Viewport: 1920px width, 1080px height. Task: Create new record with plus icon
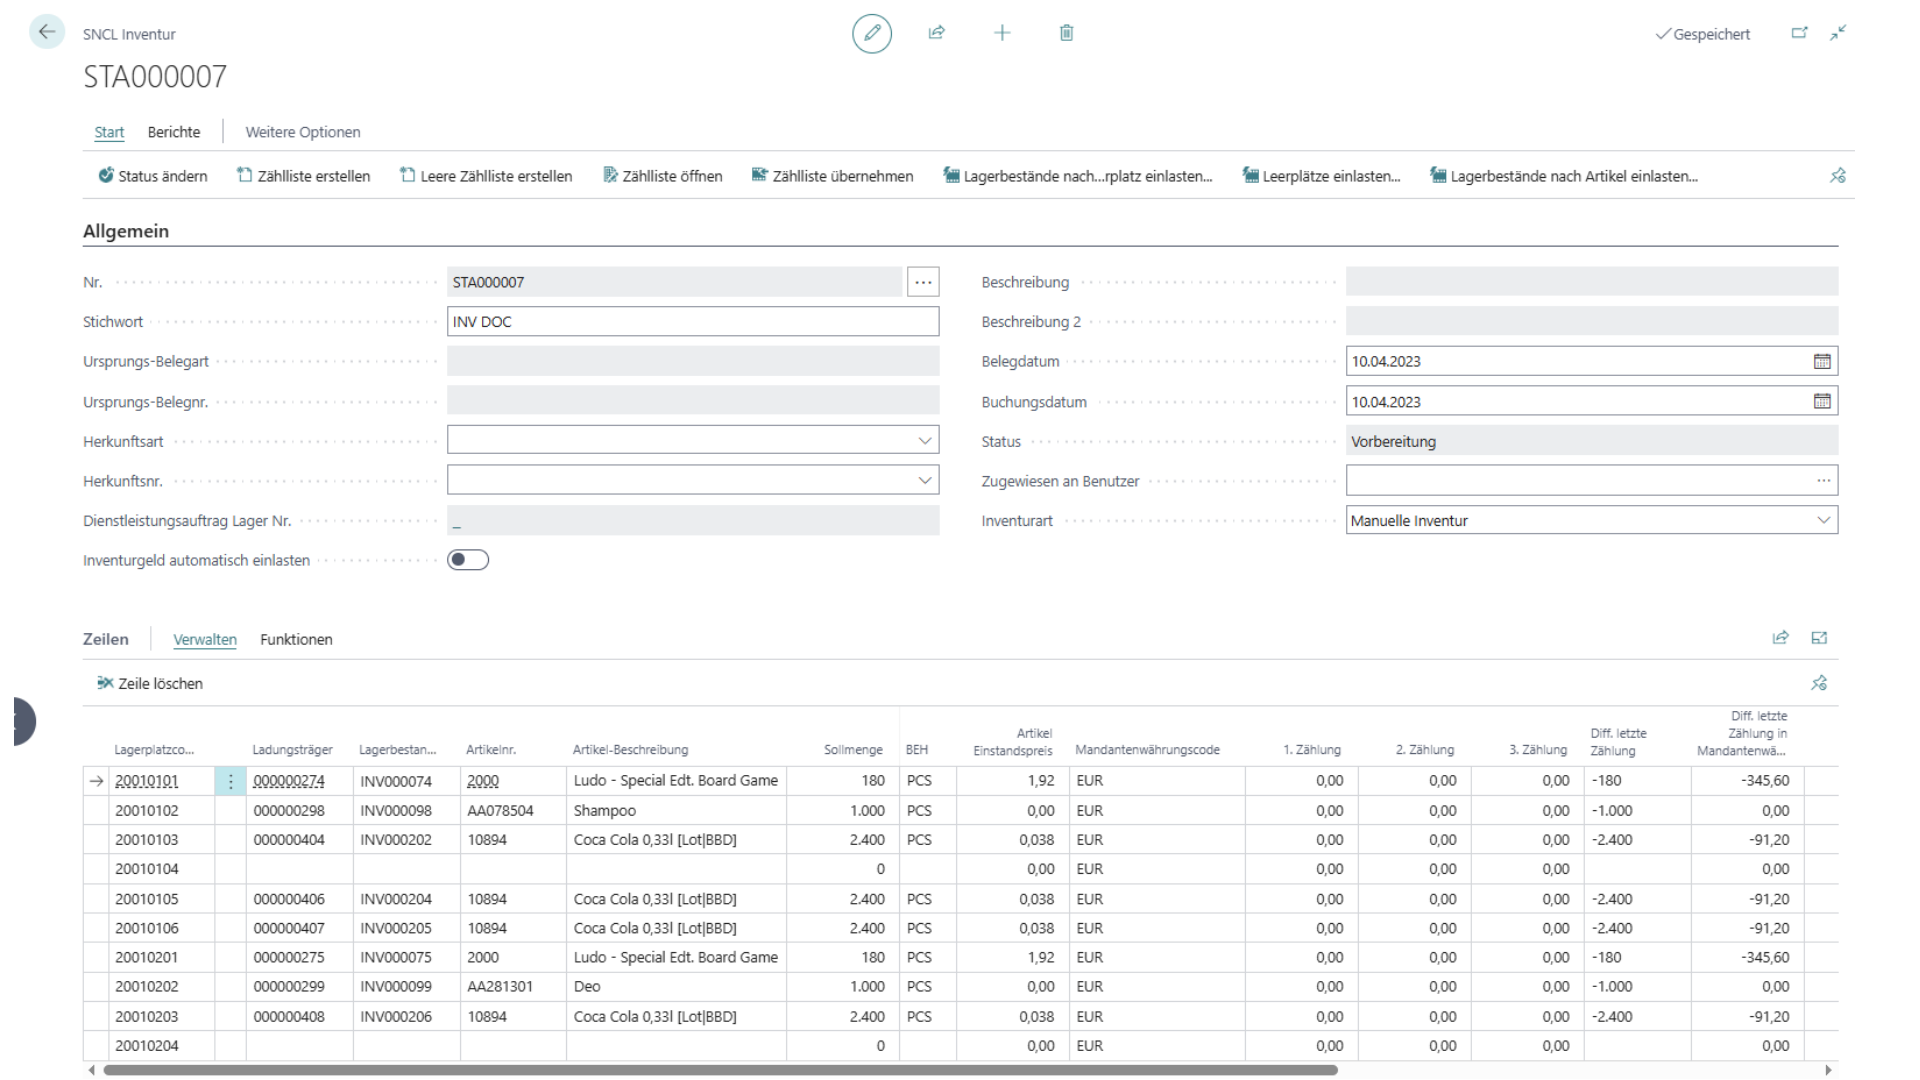[1002, 33]
